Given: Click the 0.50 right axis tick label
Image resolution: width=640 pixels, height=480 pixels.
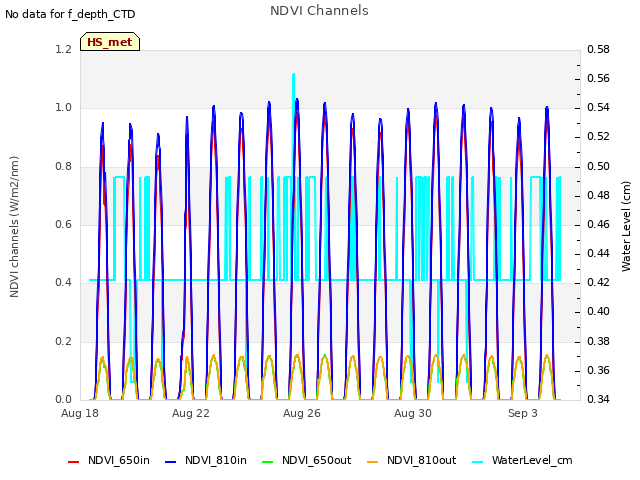Looking at the screenshot, I should tap(598, 167).
